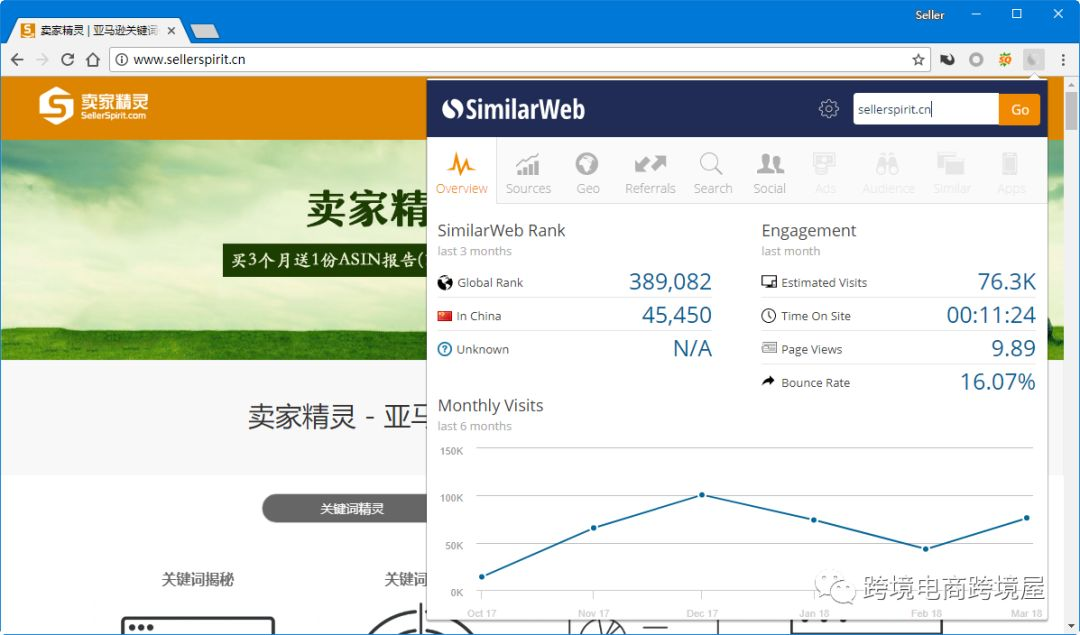Go back in browser history

coord(17,60)
